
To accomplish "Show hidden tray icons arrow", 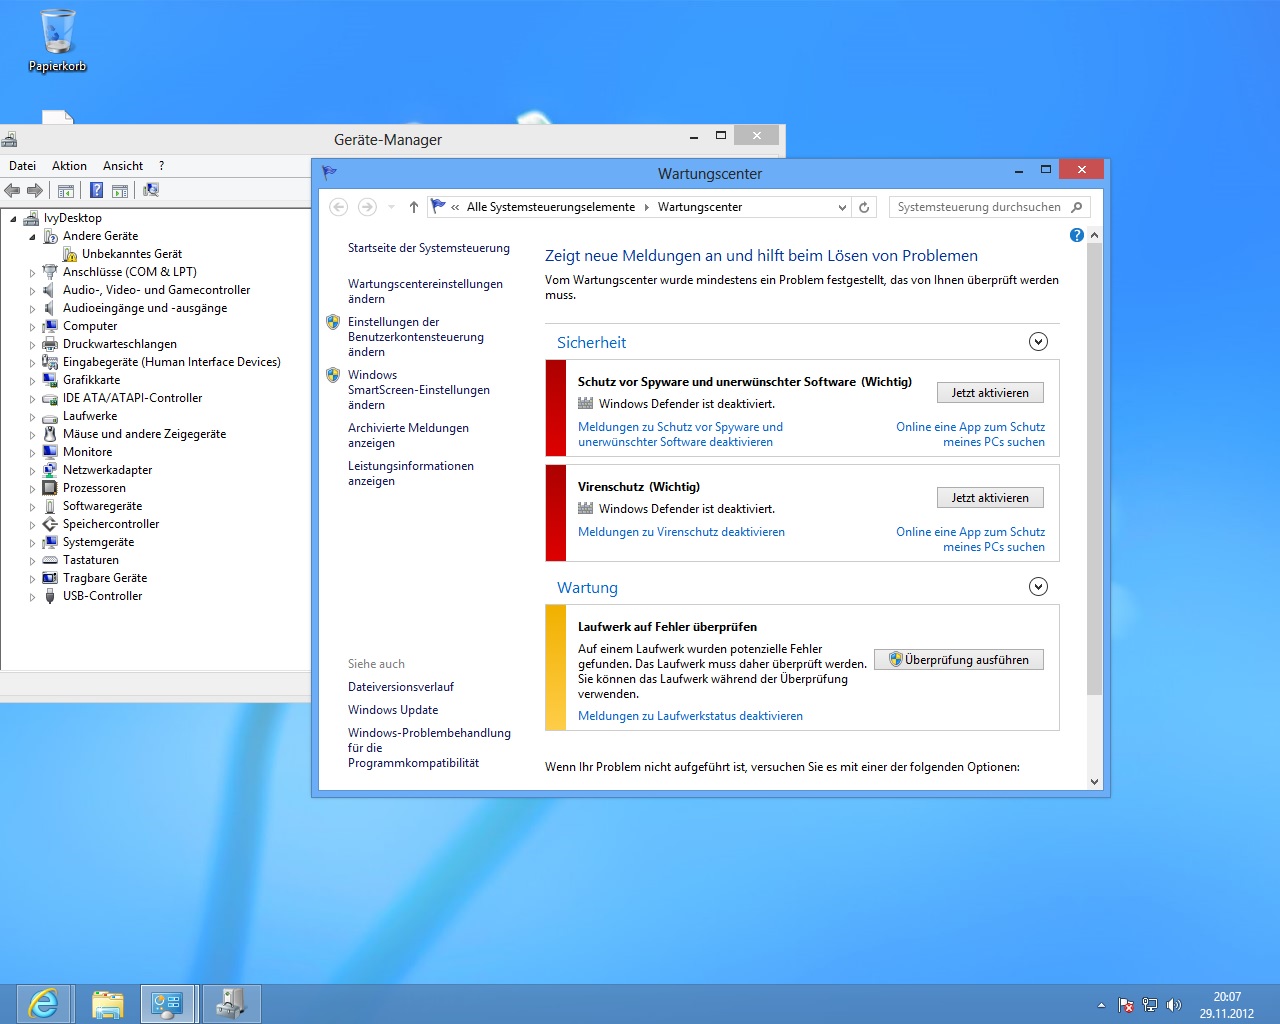I will pos(1102,1005).
